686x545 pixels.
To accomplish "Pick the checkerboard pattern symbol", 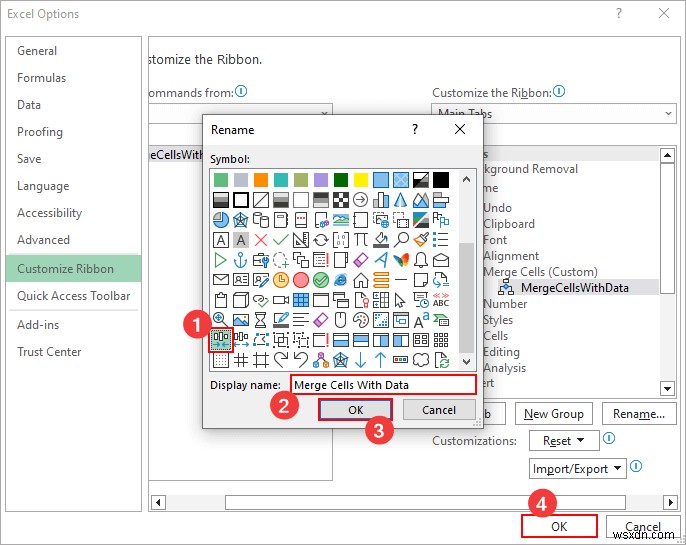I will click(x=340, y=200).
